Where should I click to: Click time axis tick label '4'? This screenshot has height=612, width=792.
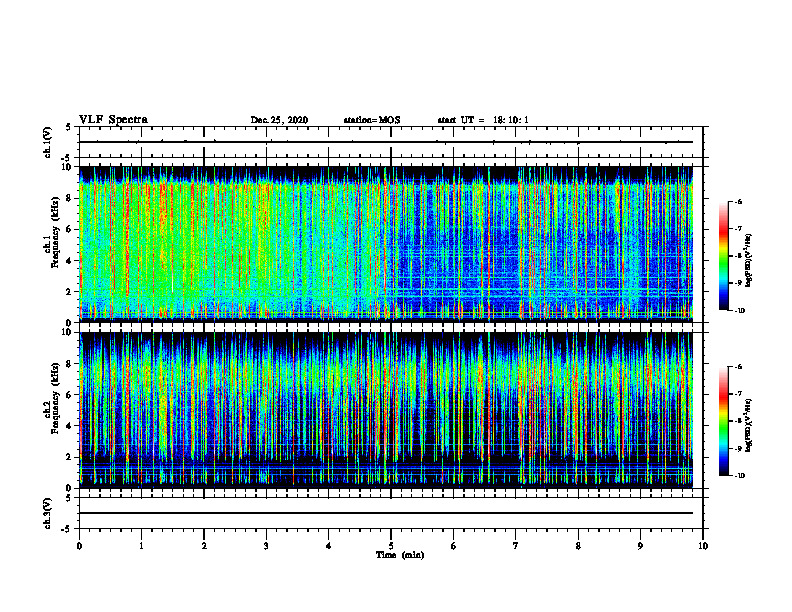(x=328, y=546)
